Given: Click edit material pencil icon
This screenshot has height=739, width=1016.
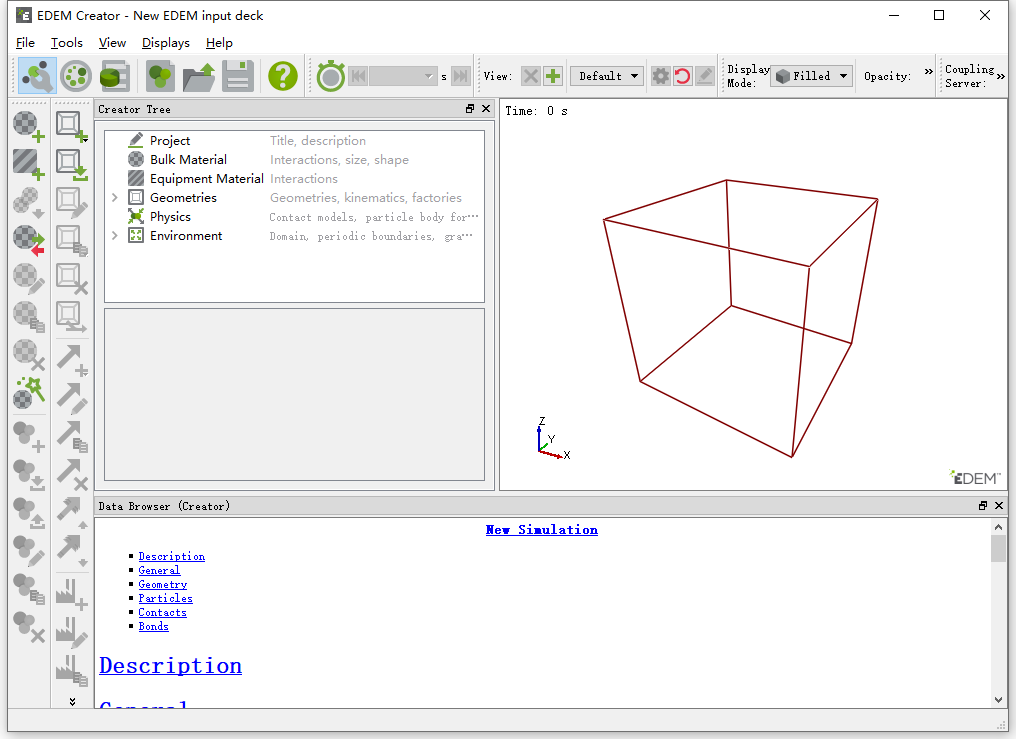Looking at the screenshot, I should (x=29, y=279).
